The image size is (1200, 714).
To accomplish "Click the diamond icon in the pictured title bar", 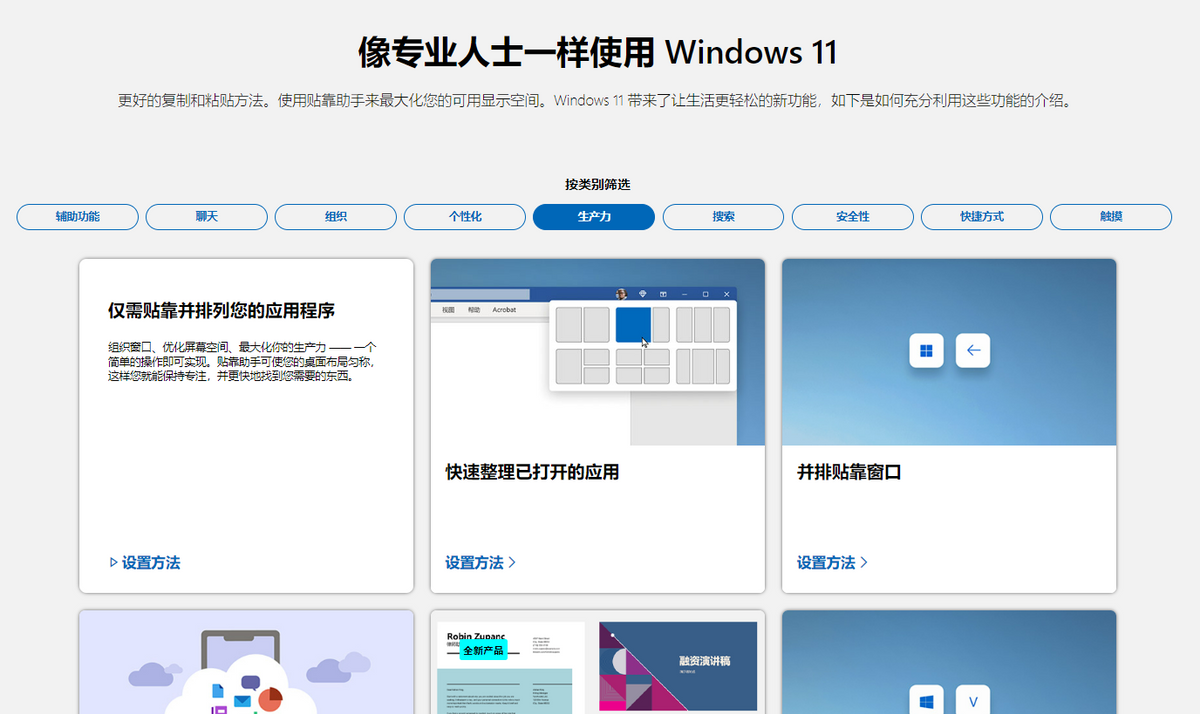I will click(x=643, y=294).
